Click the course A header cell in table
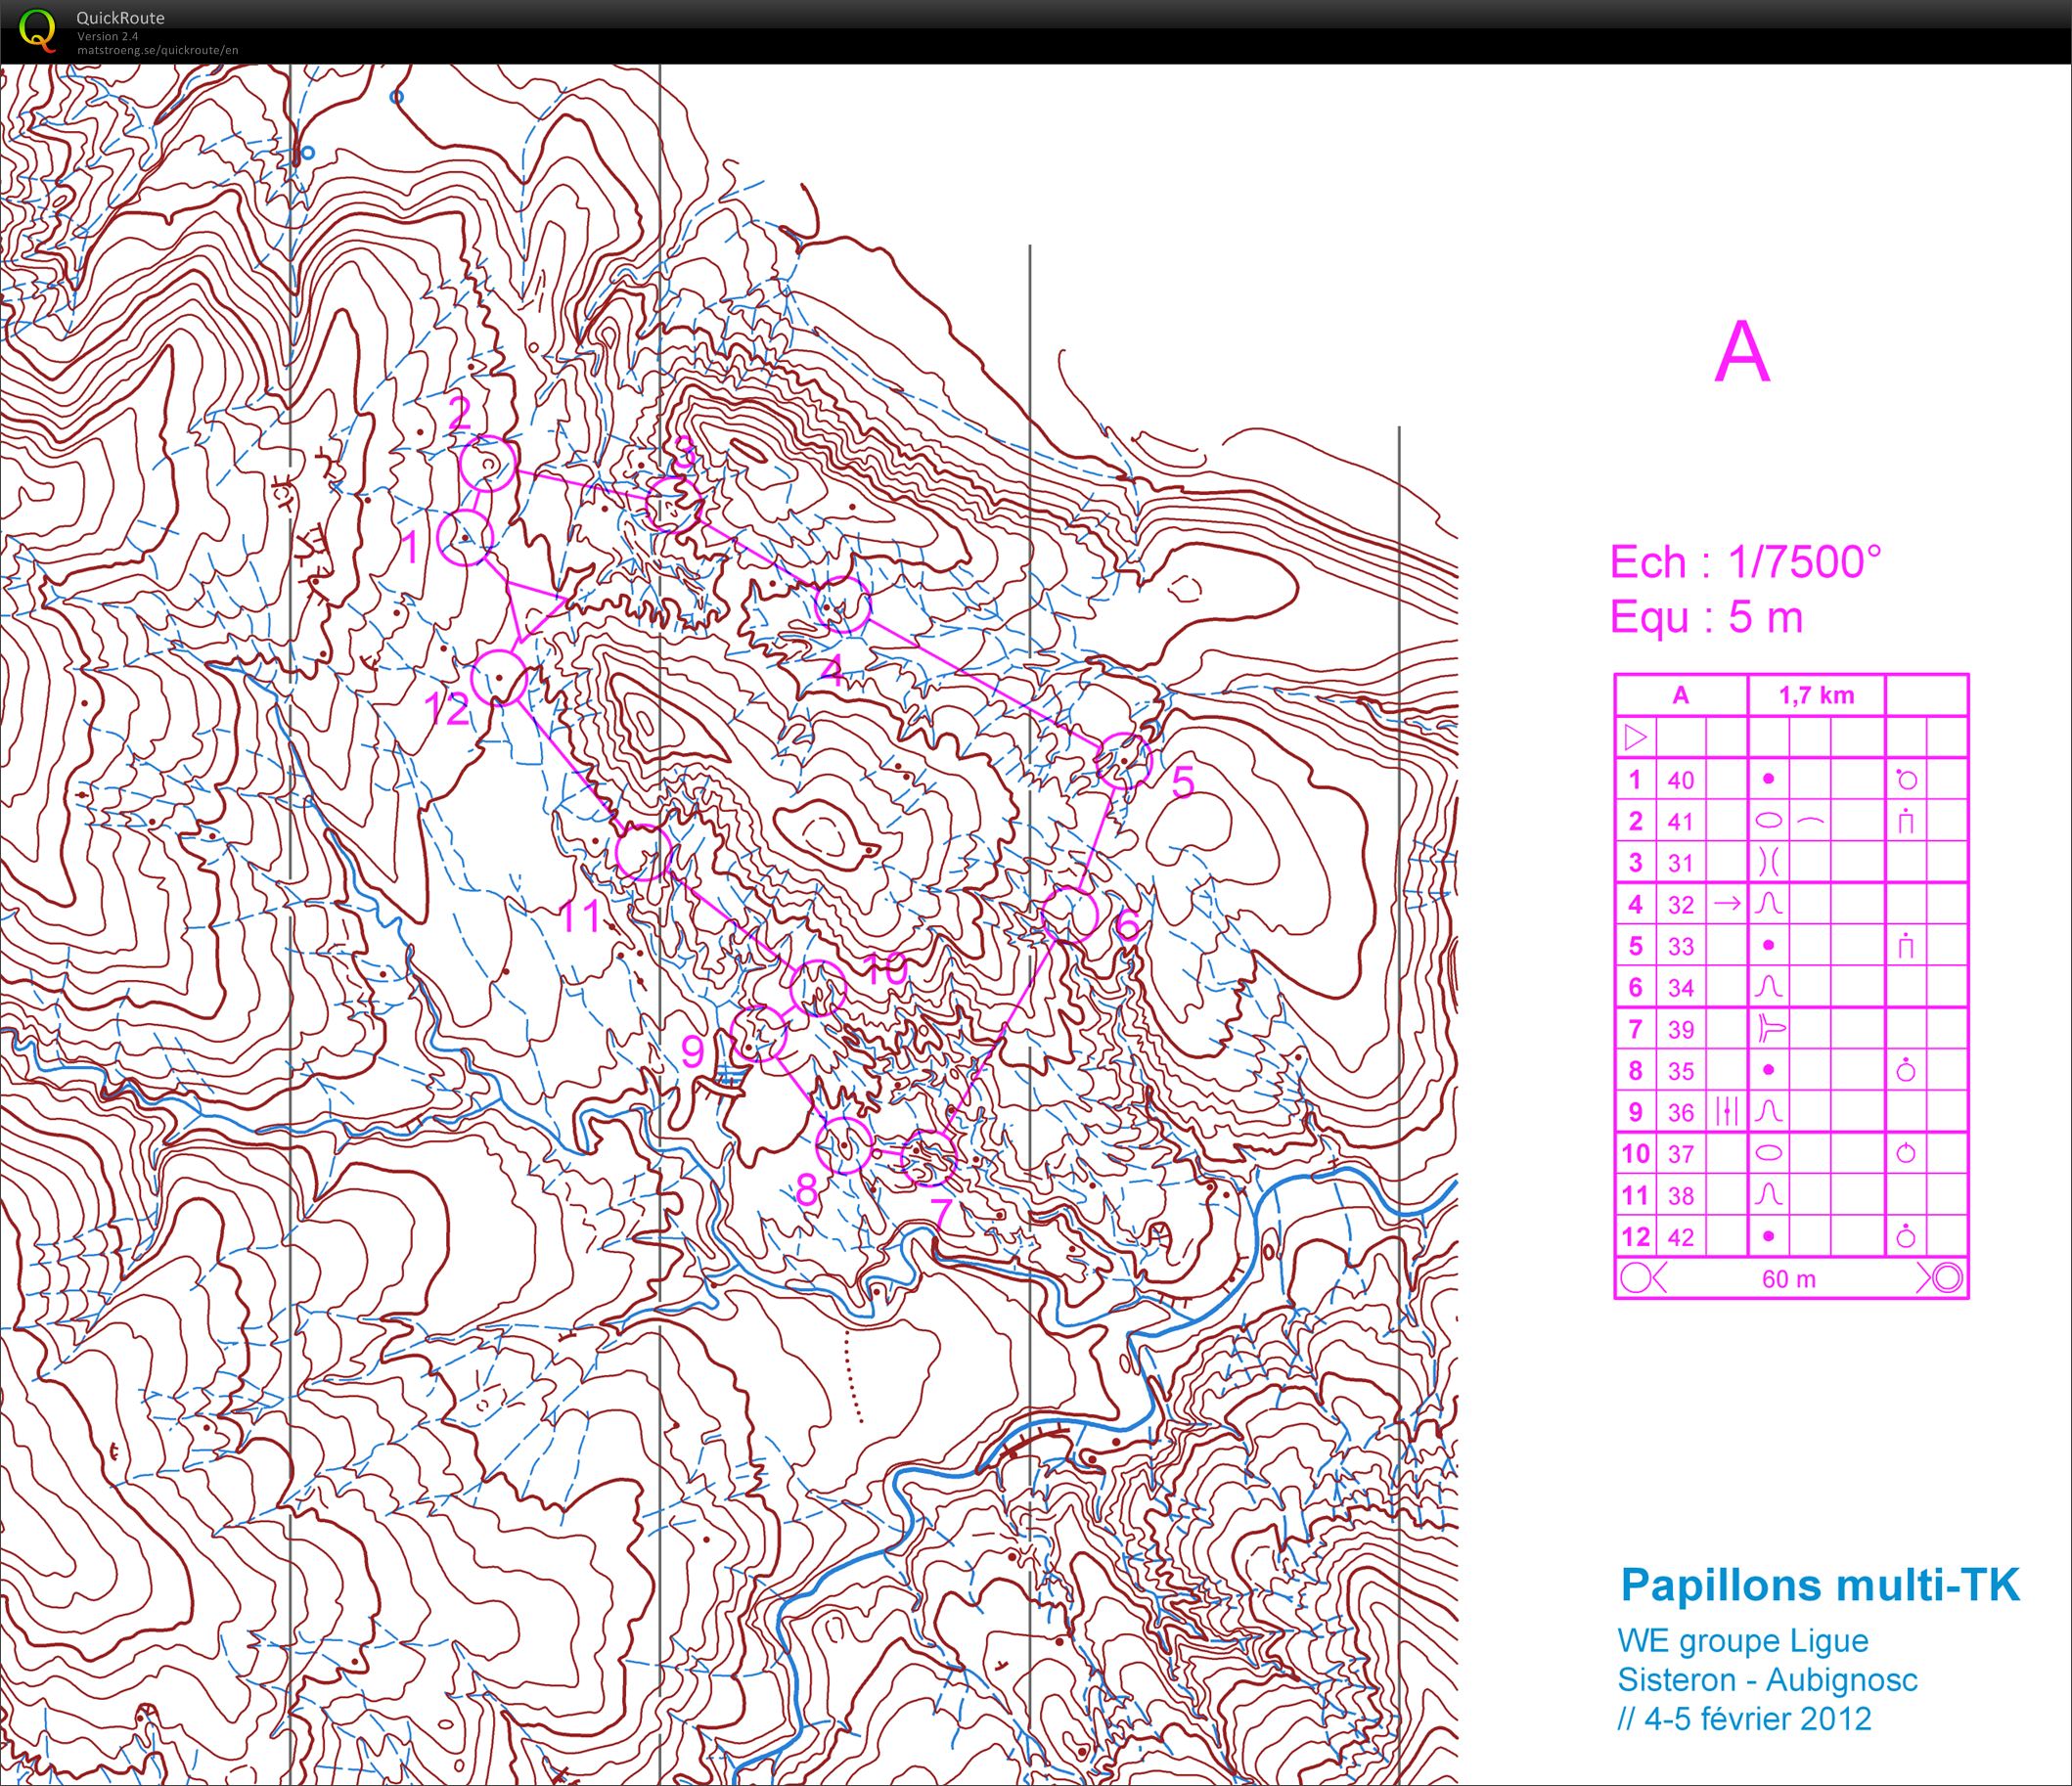 click(1681, 696)
